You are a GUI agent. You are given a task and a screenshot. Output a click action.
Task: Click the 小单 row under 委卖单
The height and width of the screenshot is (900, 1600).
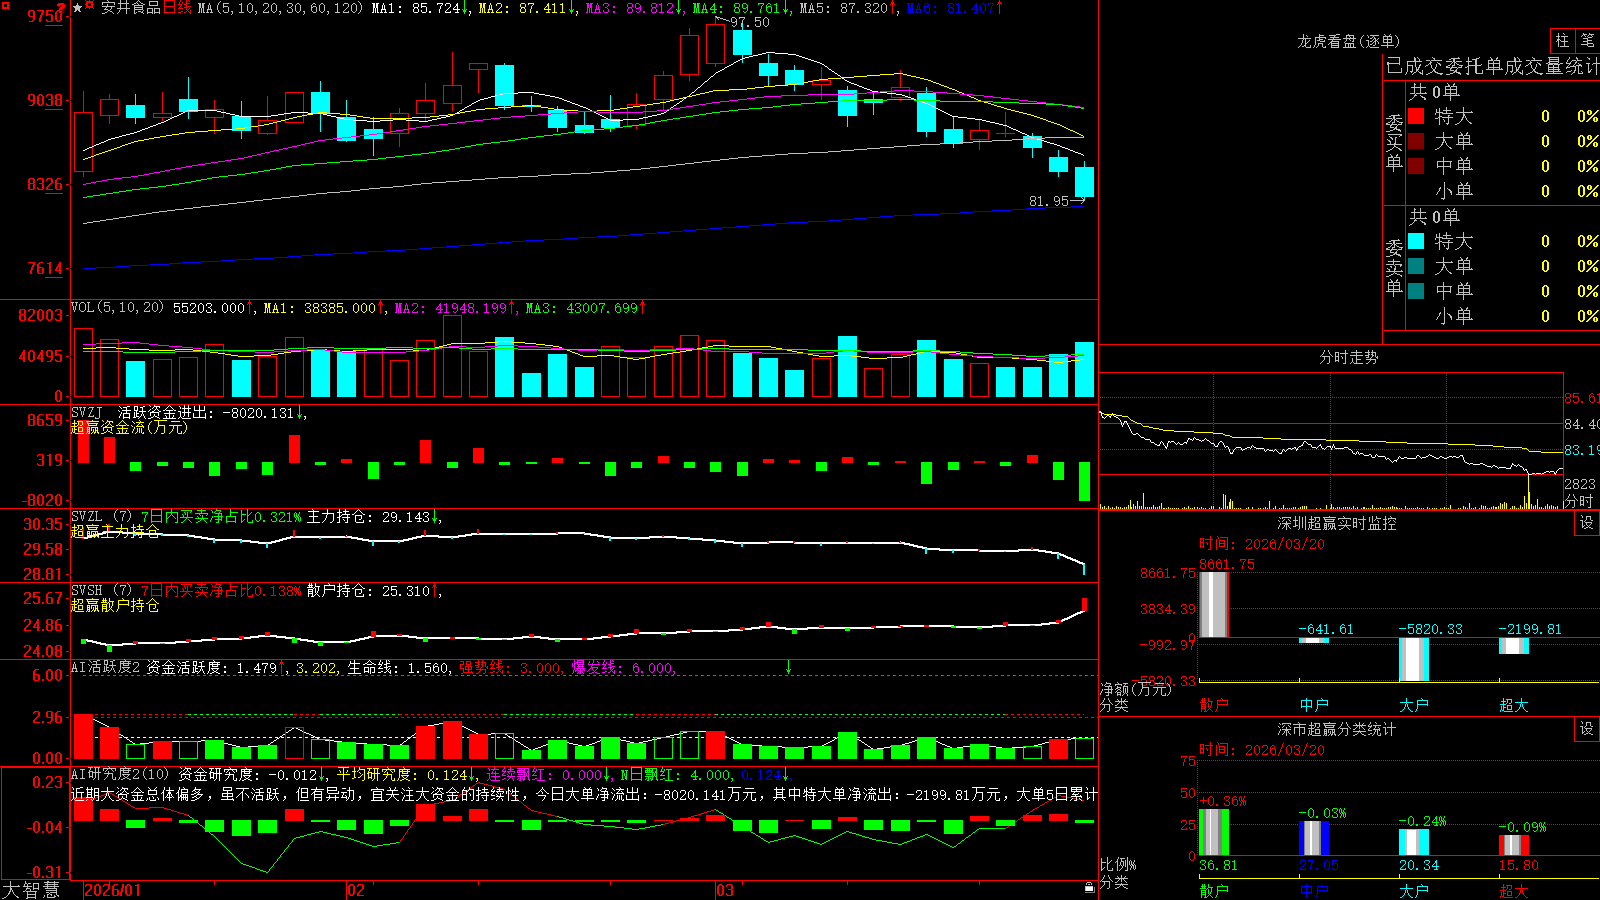point(1503,316)
